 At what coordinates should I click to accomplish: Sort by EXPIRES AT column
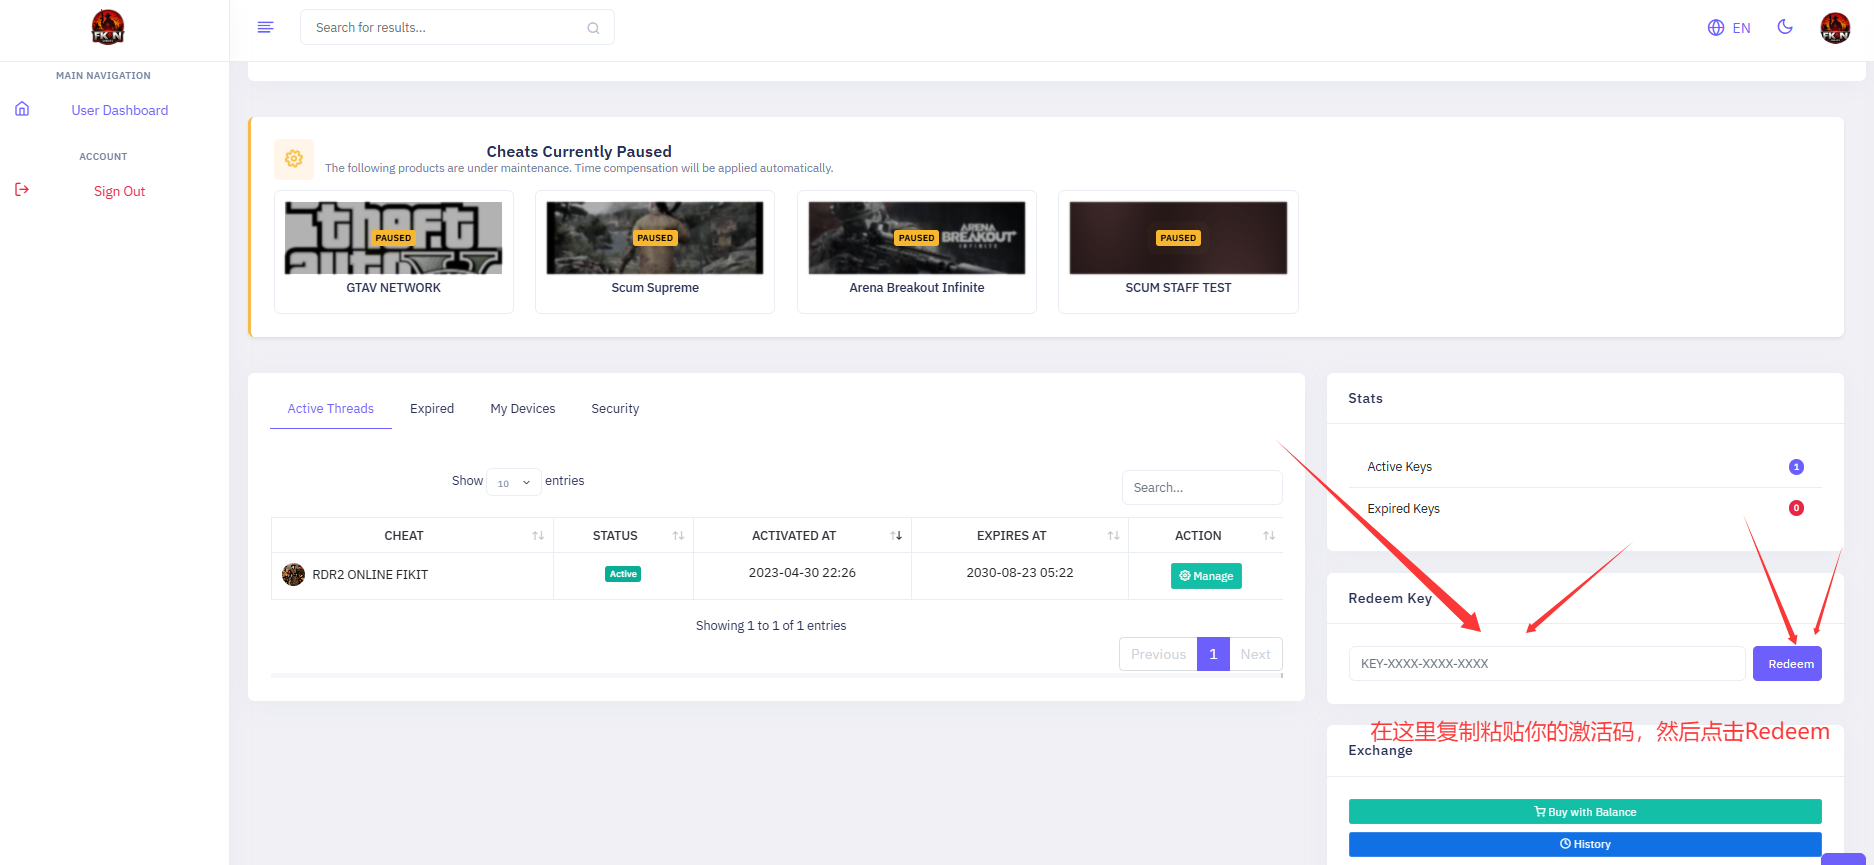pos(1020,536)
